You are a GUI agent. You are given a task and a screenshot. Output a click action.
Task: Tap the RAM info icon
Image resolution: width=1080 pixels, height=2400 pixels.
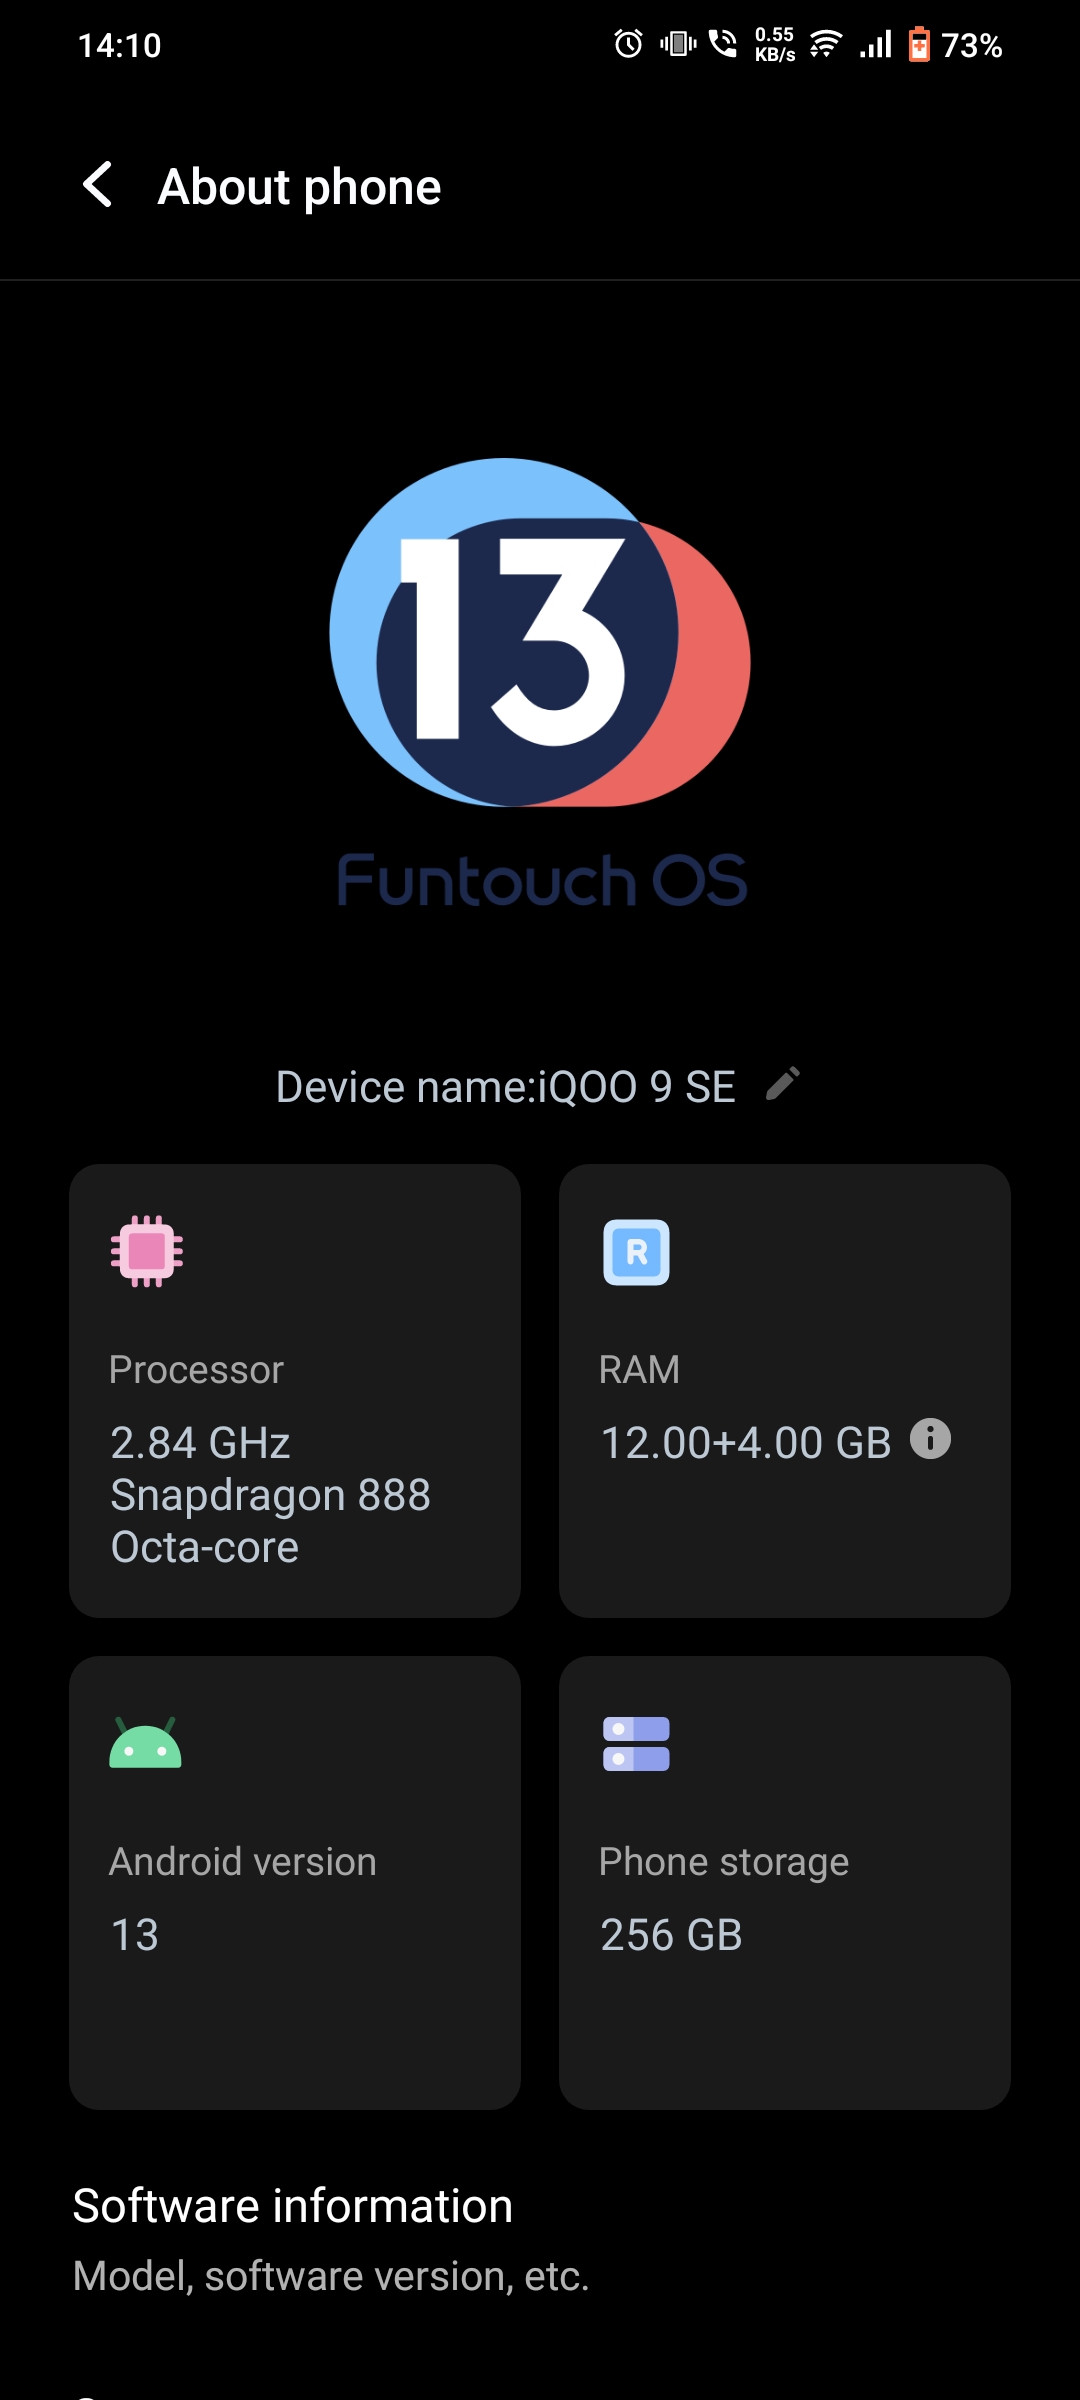tap(930, 1439)
